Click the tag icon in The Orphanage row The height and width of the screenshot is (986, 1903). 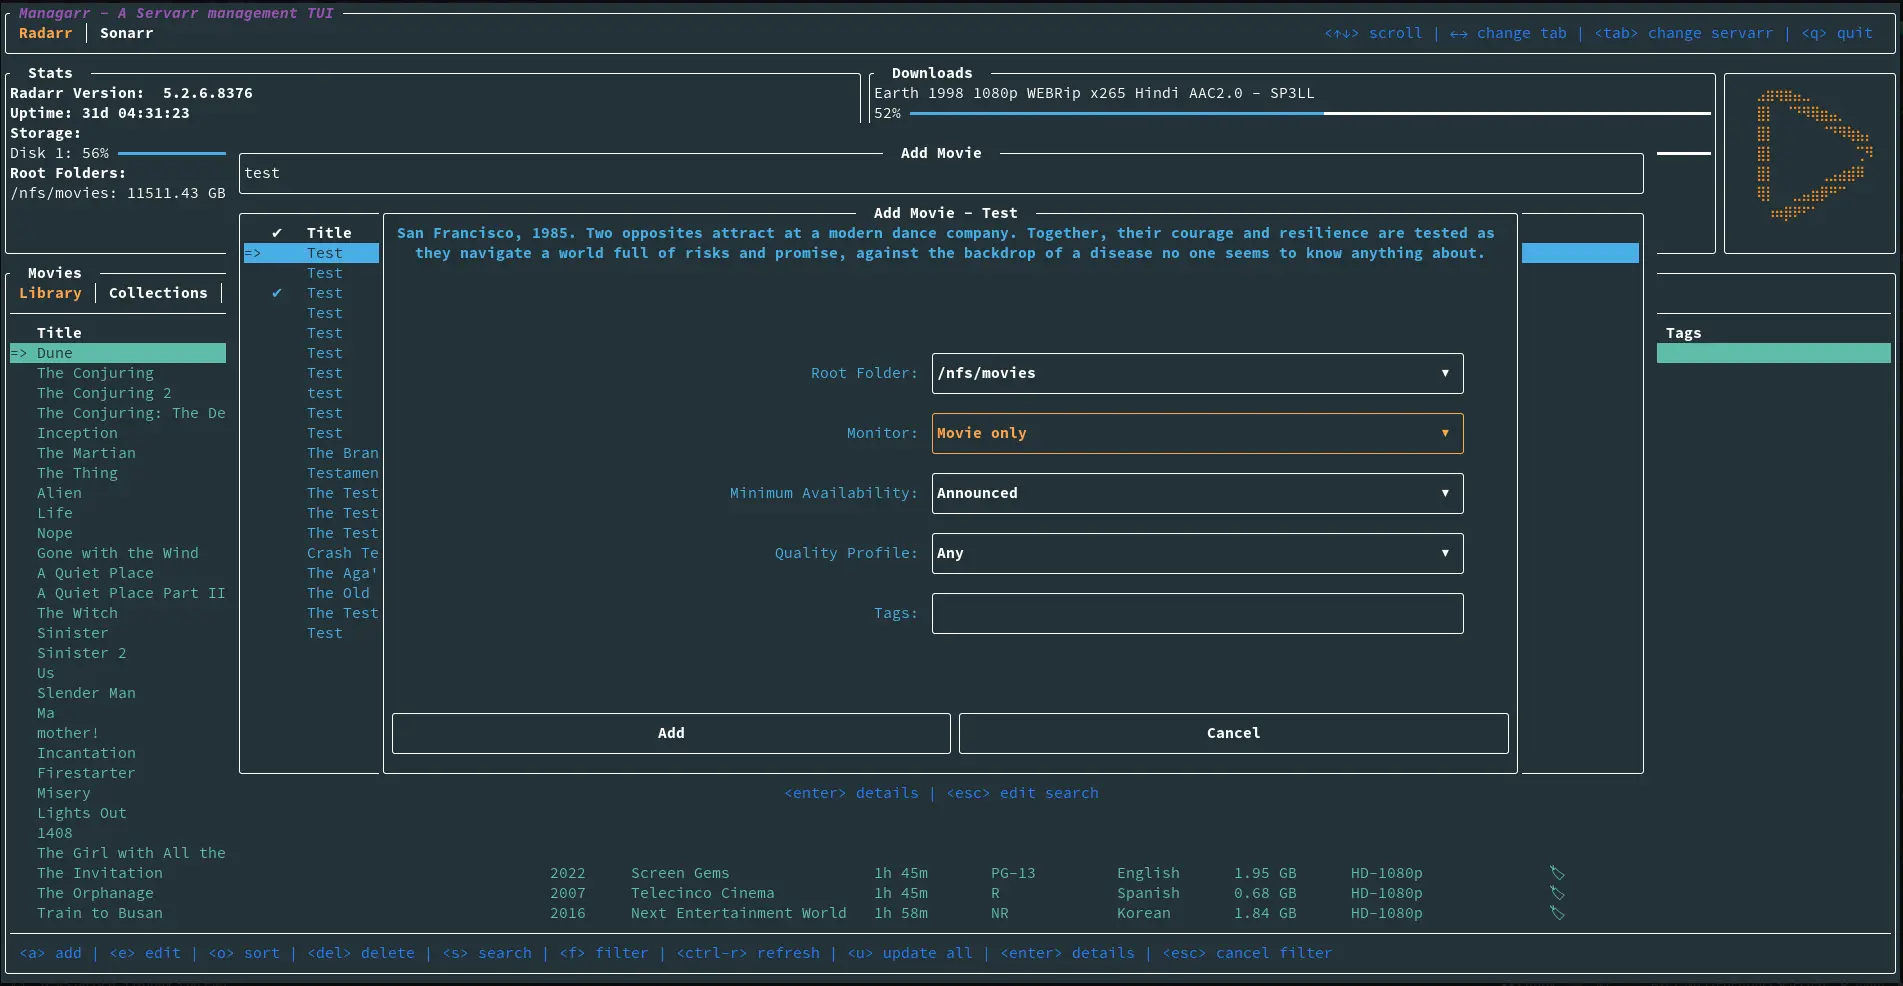click(x=1557, y=893)
